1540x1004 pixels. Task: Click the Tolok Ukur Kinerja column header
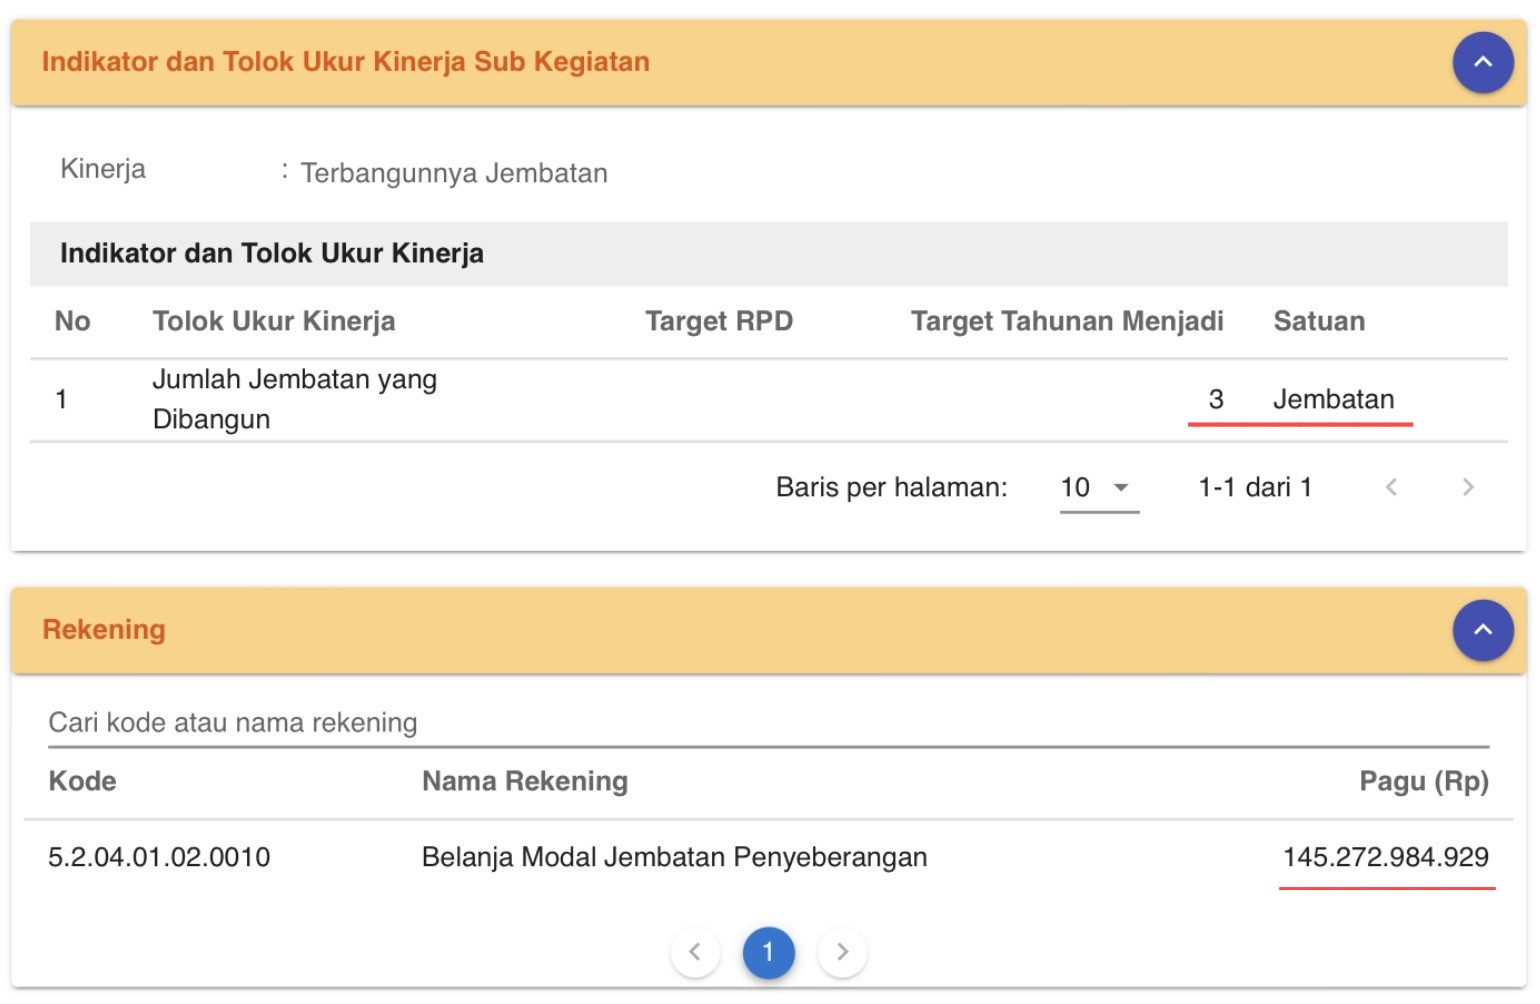pyautogui.click(x=274, y=321)
